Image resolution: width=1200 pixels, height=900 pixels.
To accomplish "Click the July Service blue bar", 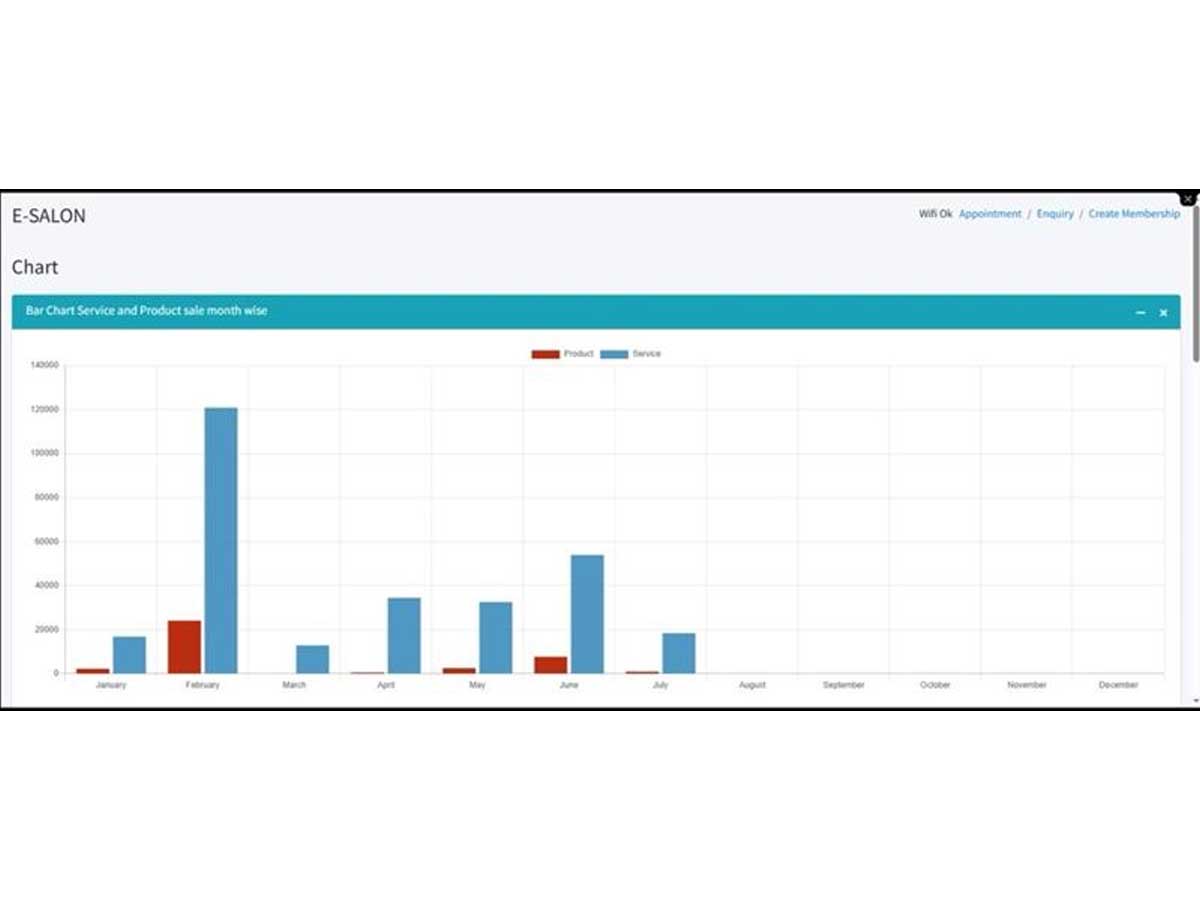I will tap(678, 653).
